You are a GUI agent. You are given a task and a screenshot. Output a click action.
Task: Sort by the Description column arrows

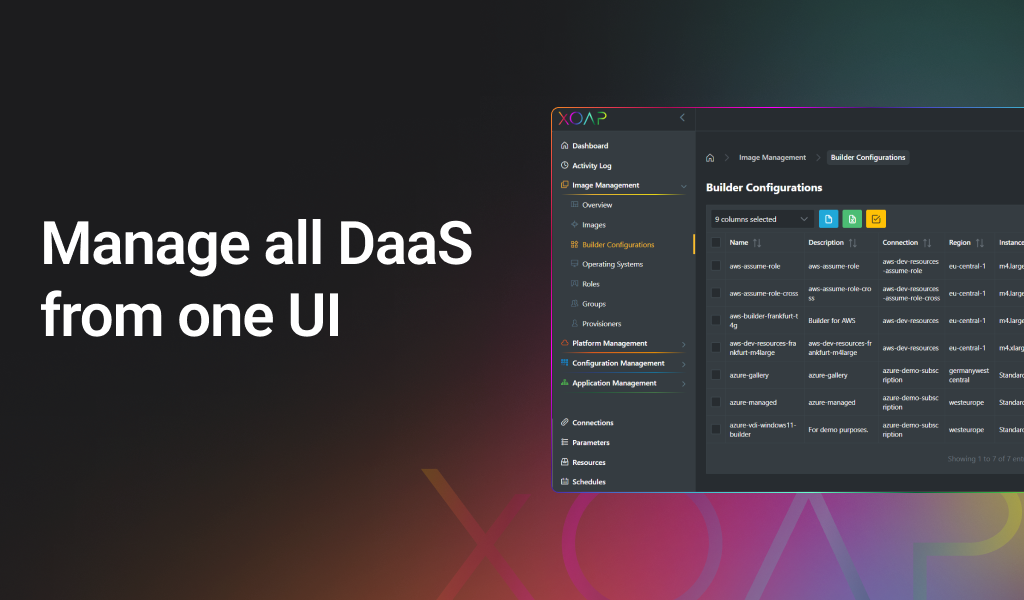pyautogui.click(x=852, y=243)
